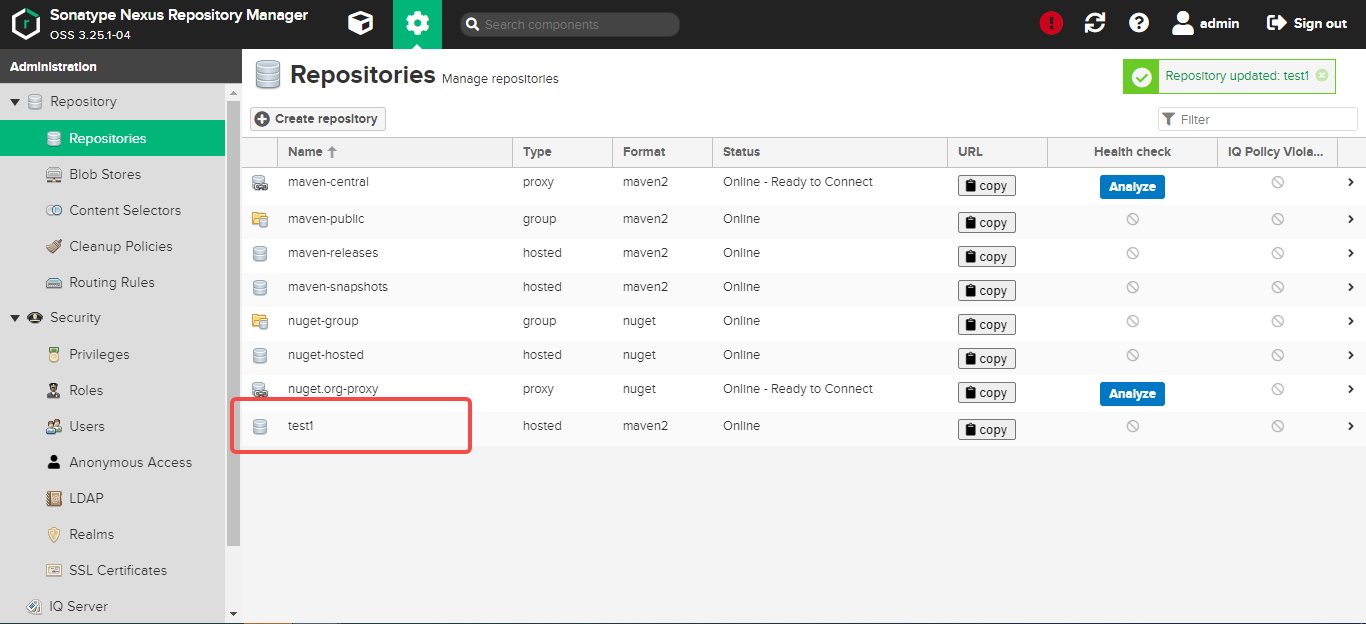Copy URL of maven-releases
Viewport: 1366px width, 624px height.
[x=986, y=257]
